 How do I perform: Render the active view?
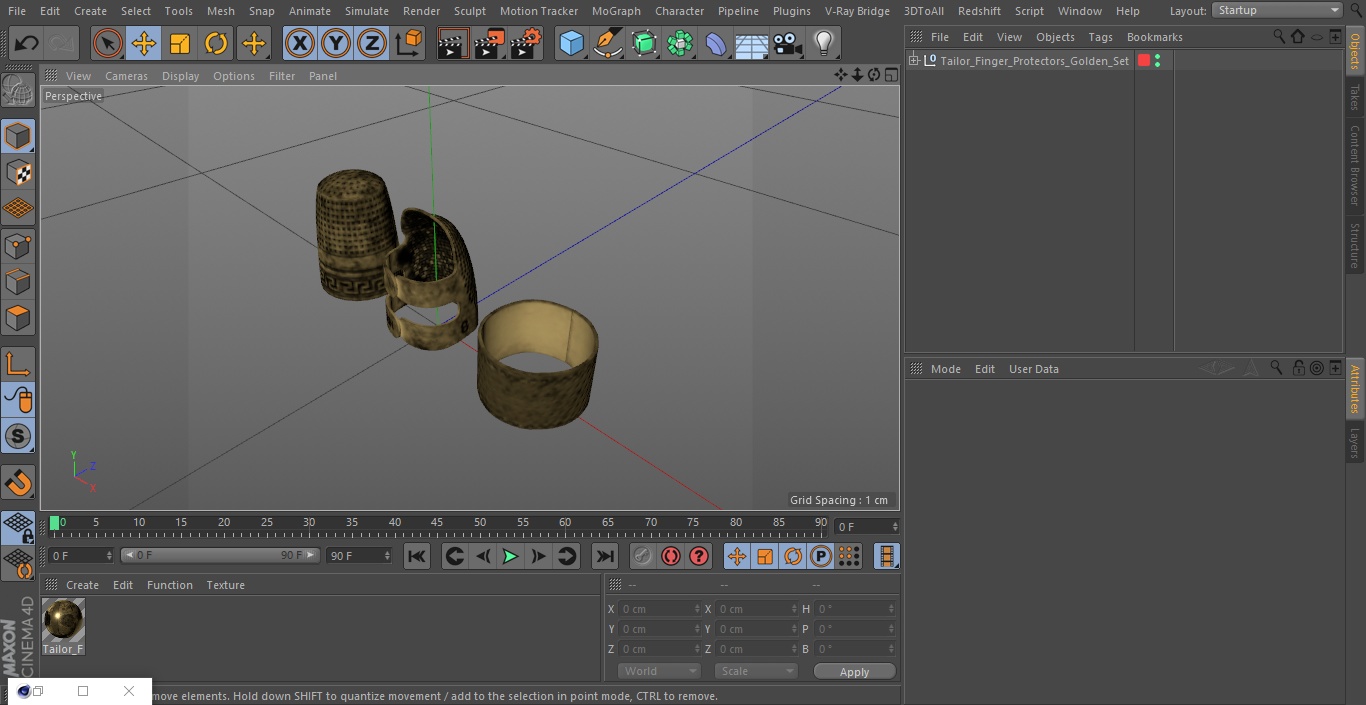click(453, 43)
